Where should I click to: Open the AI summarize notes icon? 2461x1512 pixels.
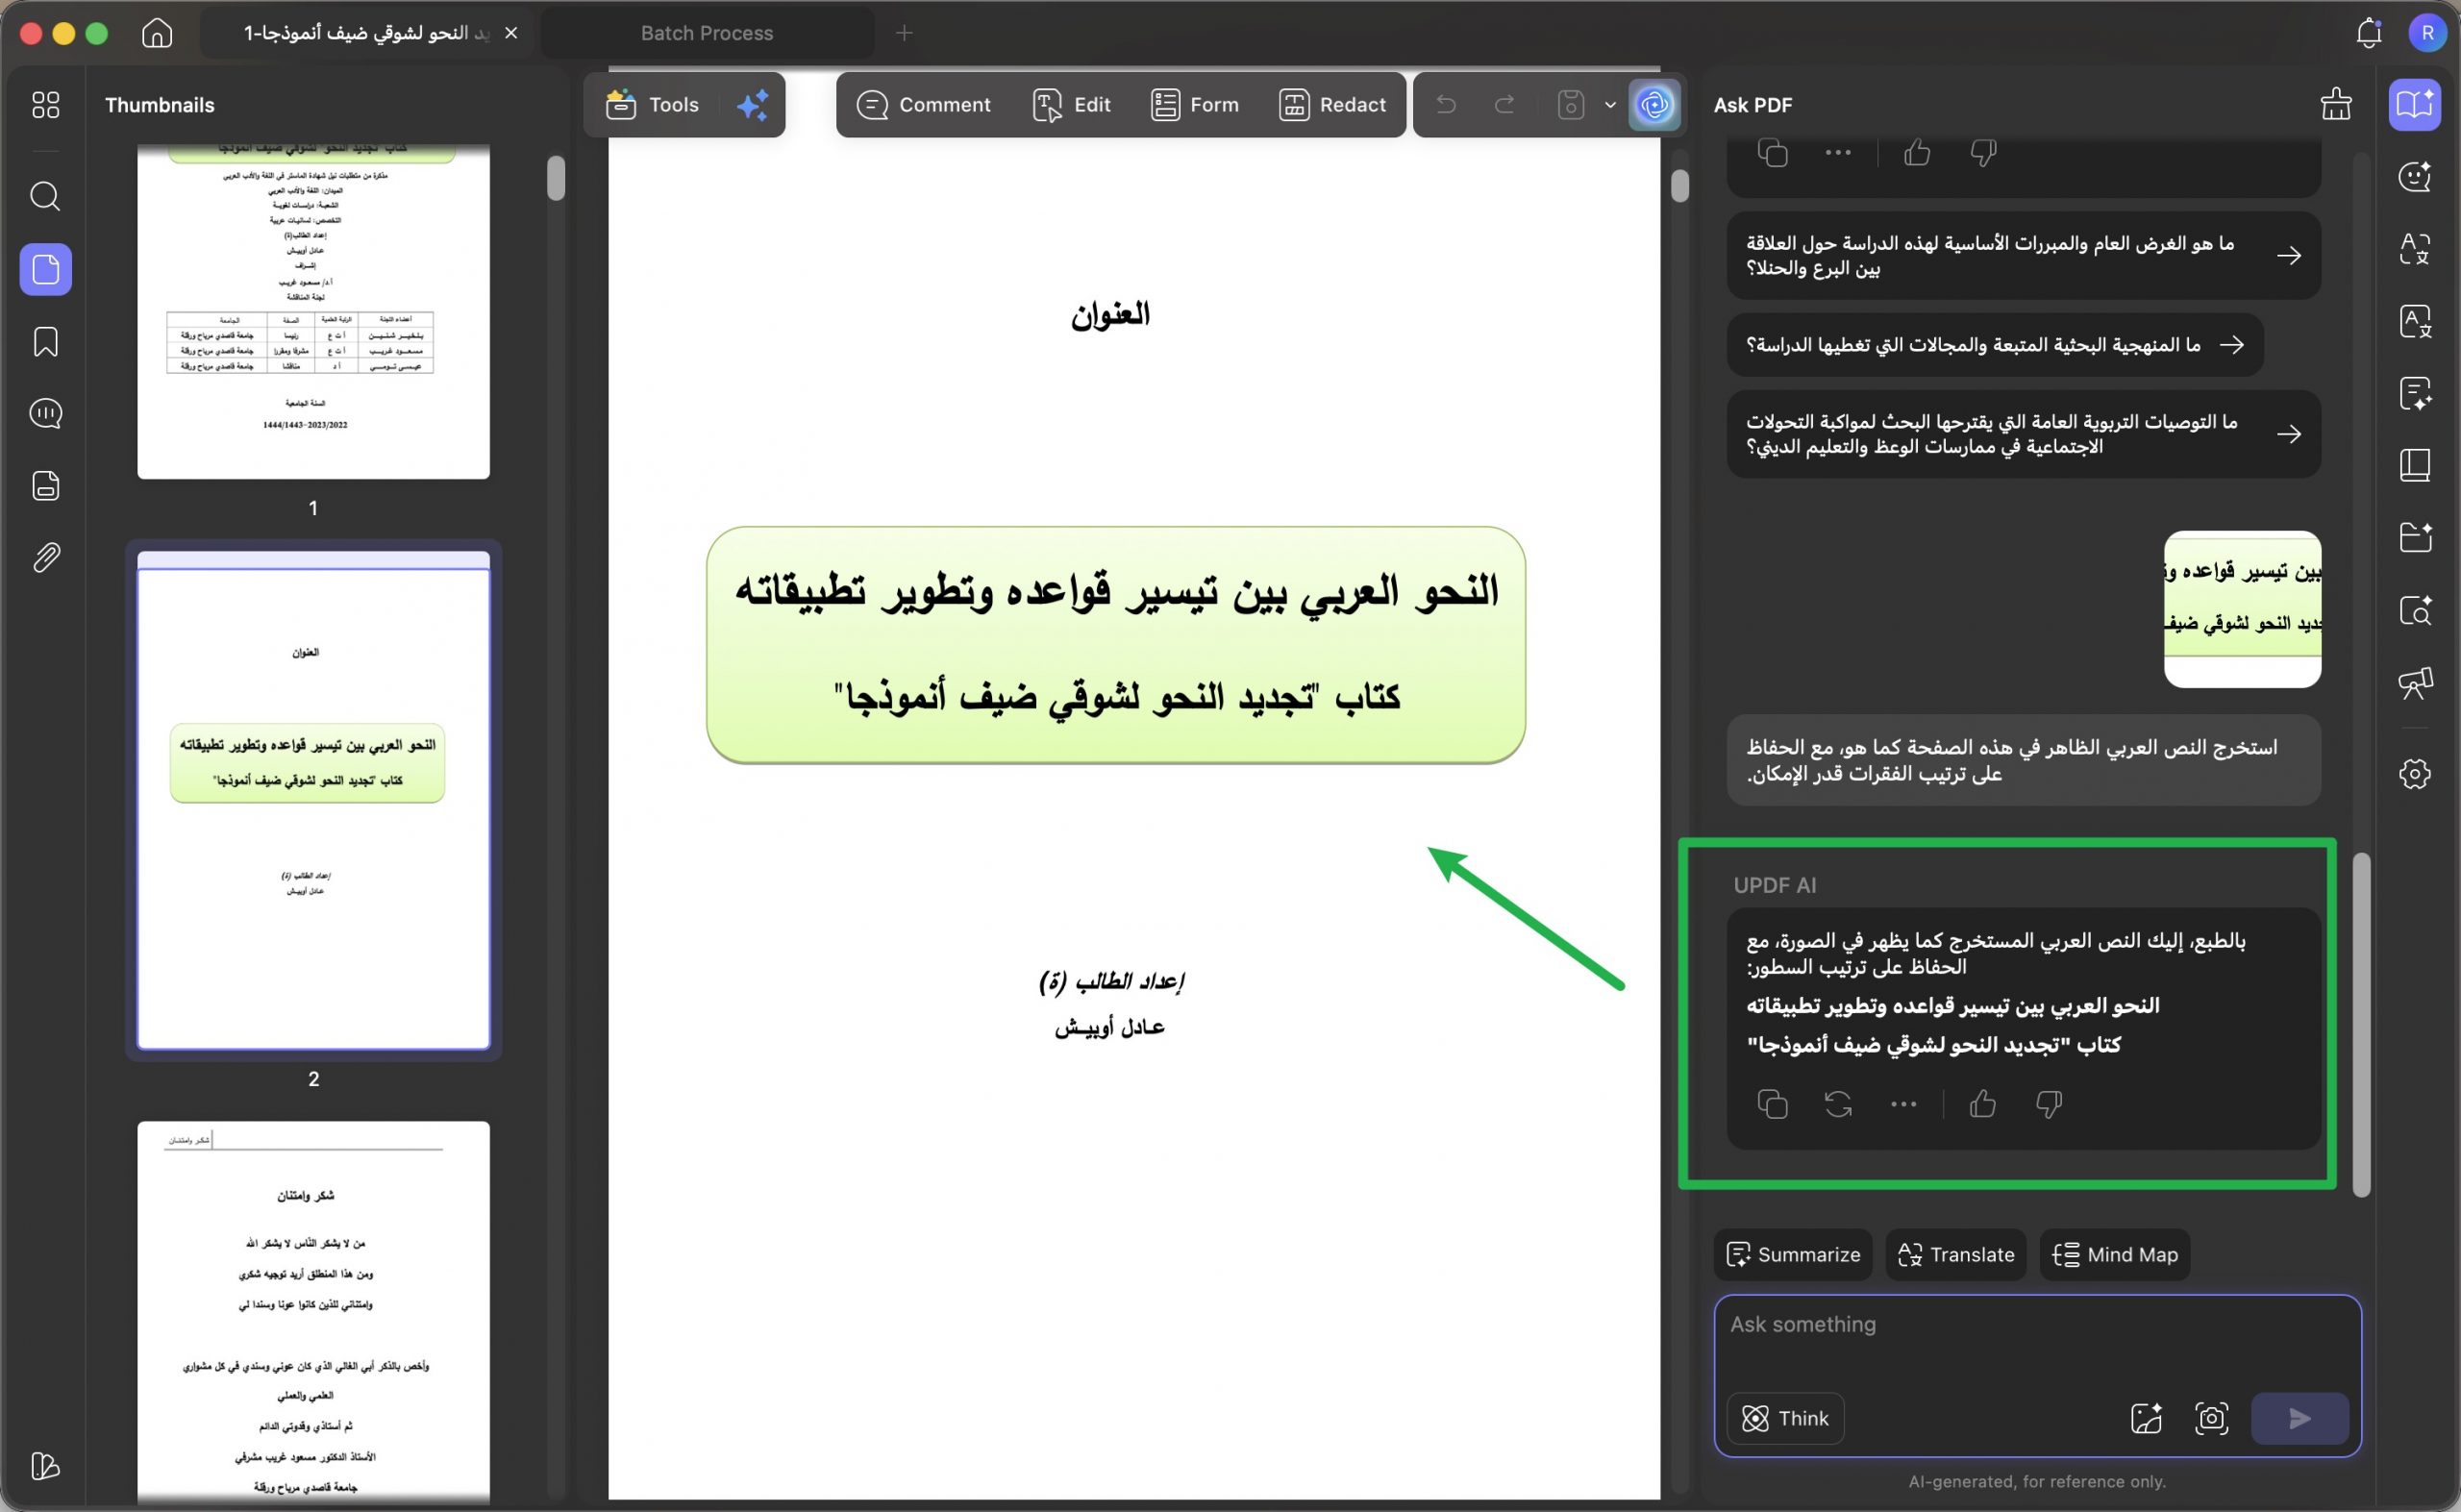pyautogui.click(x=2415, y=394)
